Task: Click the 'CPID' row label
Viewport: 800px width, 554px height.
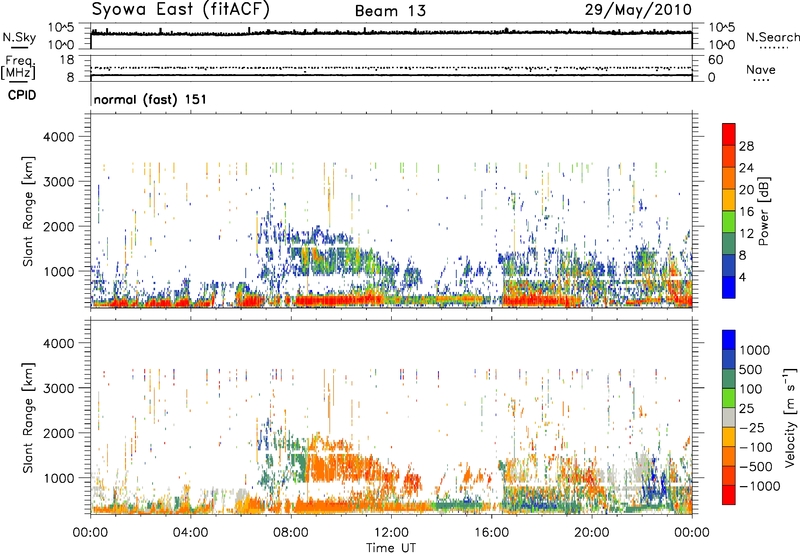Action: pos(22,95)
